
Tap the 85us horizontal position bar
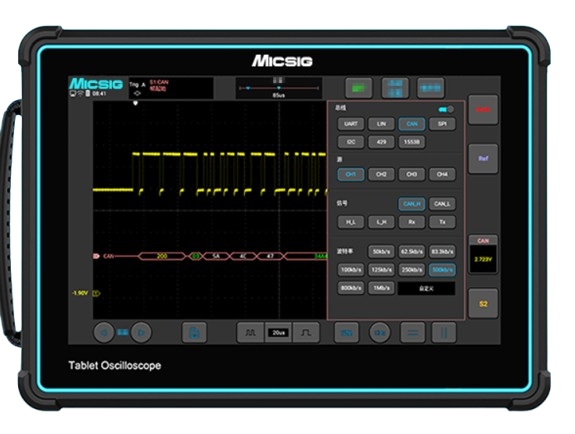coord(279,88)
